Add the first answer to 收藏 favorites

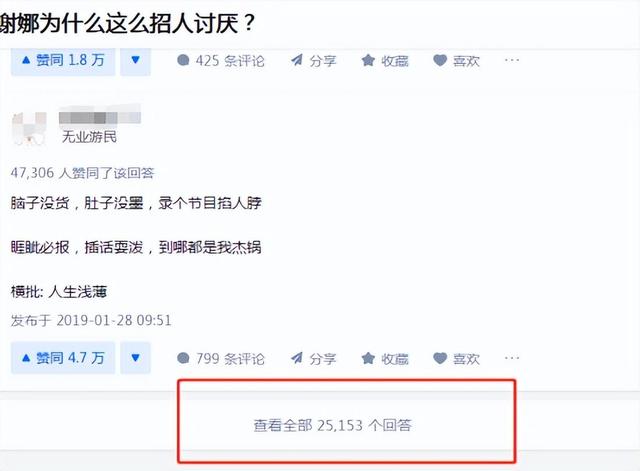tap(385, 61)
